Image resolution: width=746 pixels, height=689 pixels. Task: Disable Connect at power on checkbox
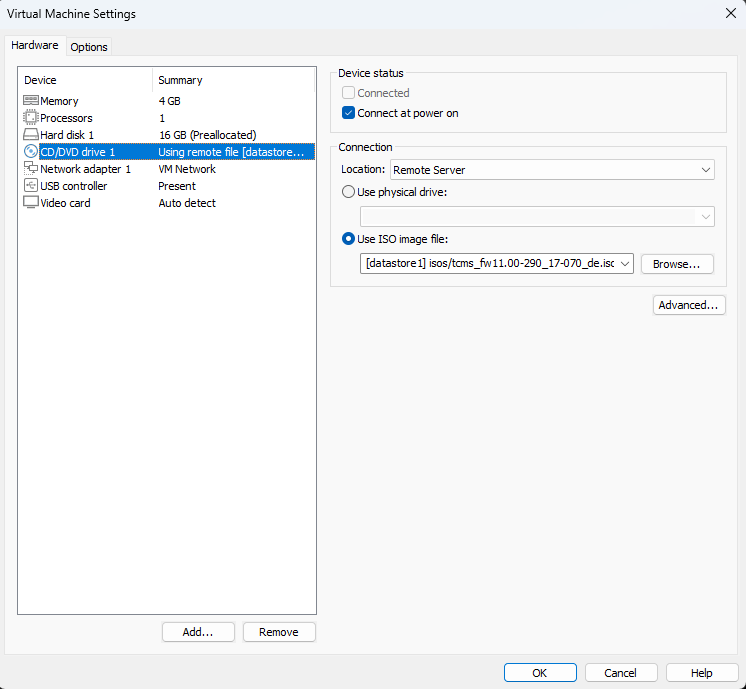click(x=348, y=113)
